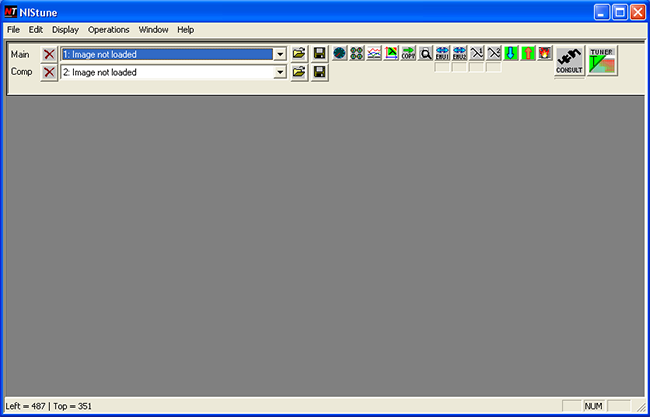
Task: Minimize the NIStune window
Action: point(601,12)
